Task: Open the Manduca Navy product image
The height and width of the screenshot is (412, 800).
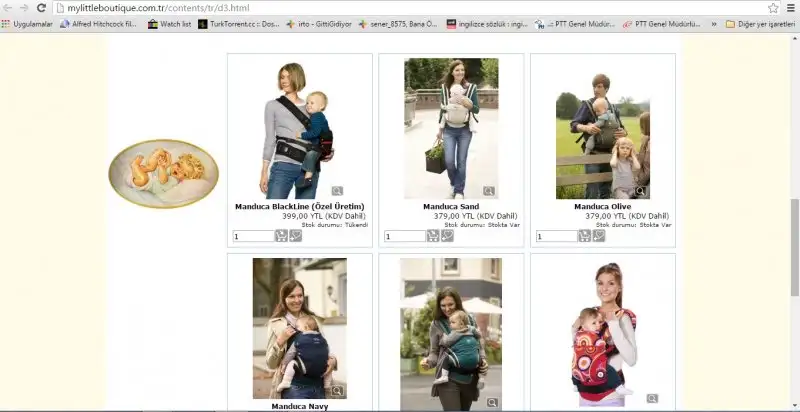Action: [x=299, y=328]
